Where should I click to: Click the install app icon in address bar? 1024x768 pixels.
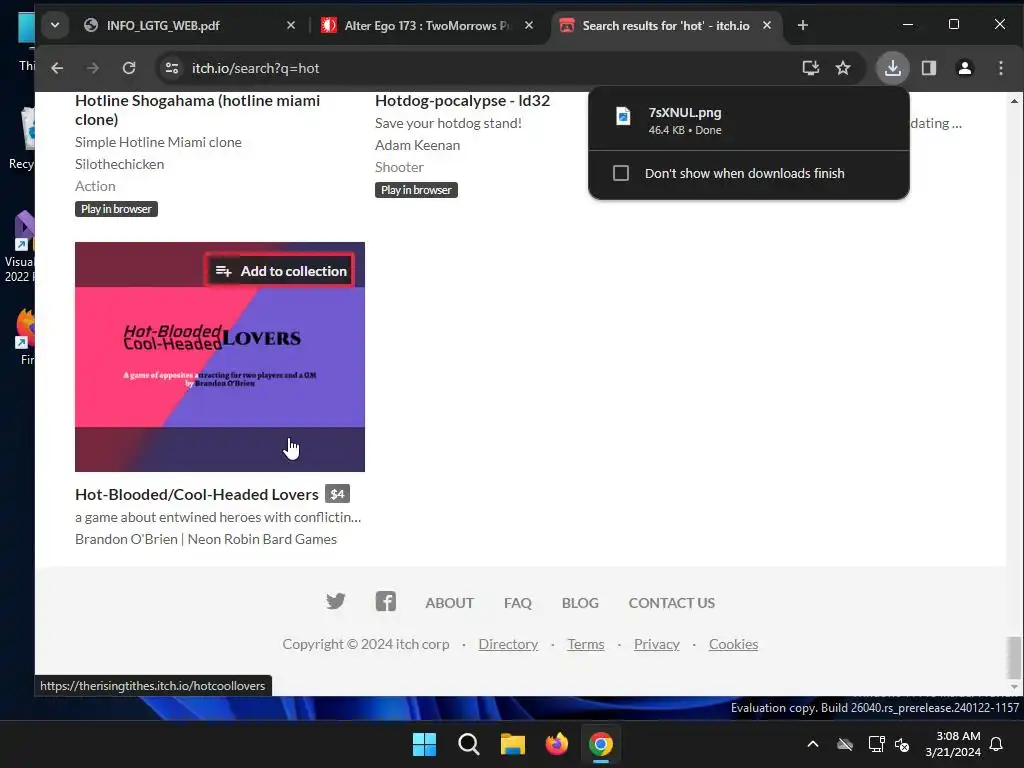coord(810,68)
